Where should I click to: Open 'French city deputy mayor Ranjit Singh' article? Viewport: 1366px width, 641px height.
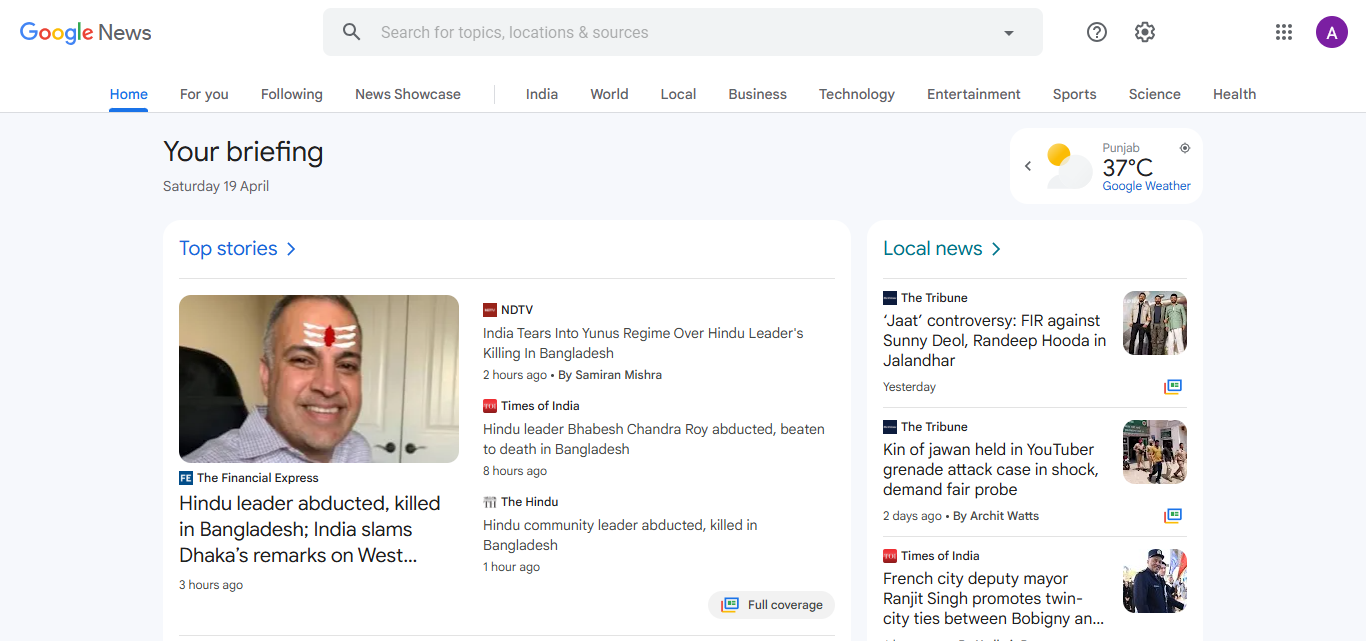[x=994, y=599]
